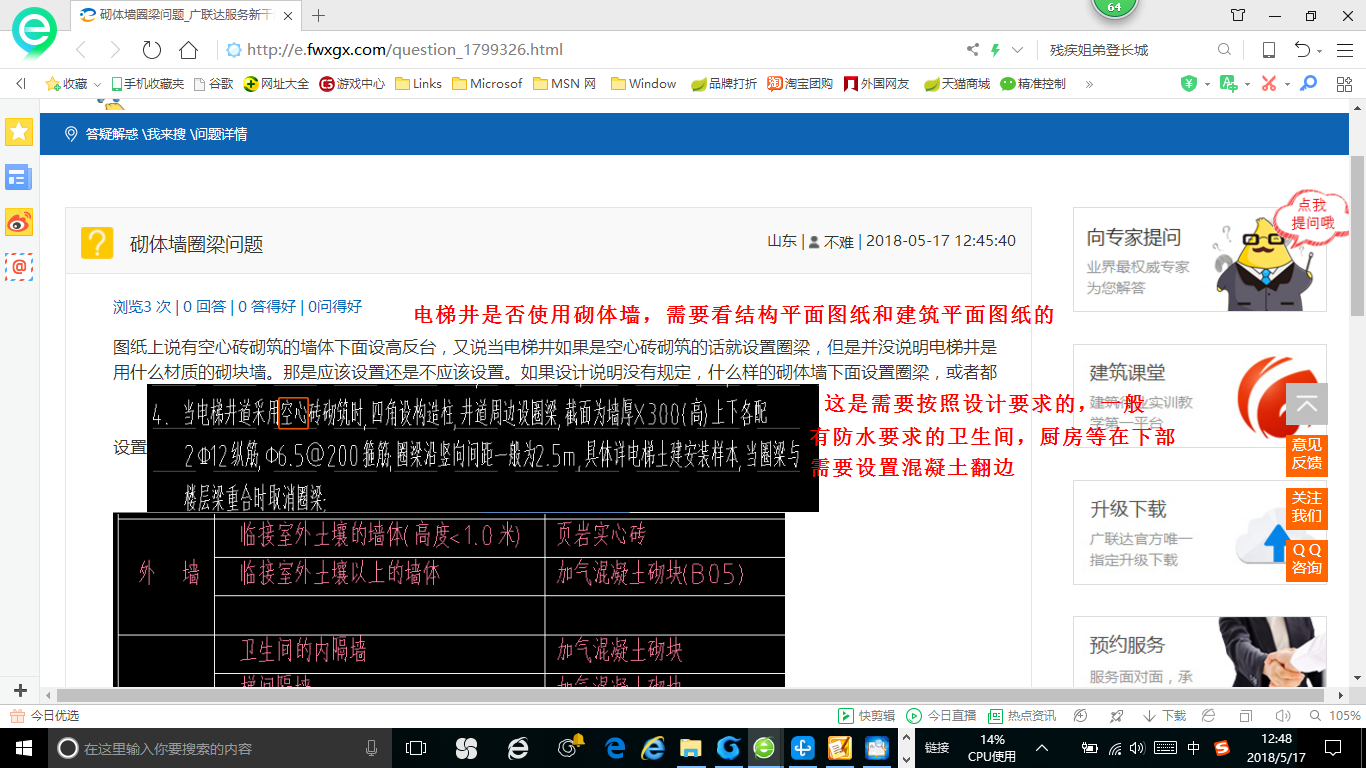Click the 意见反馈 orange button
Screen dimensions: 1366x768
point(1307,453)
